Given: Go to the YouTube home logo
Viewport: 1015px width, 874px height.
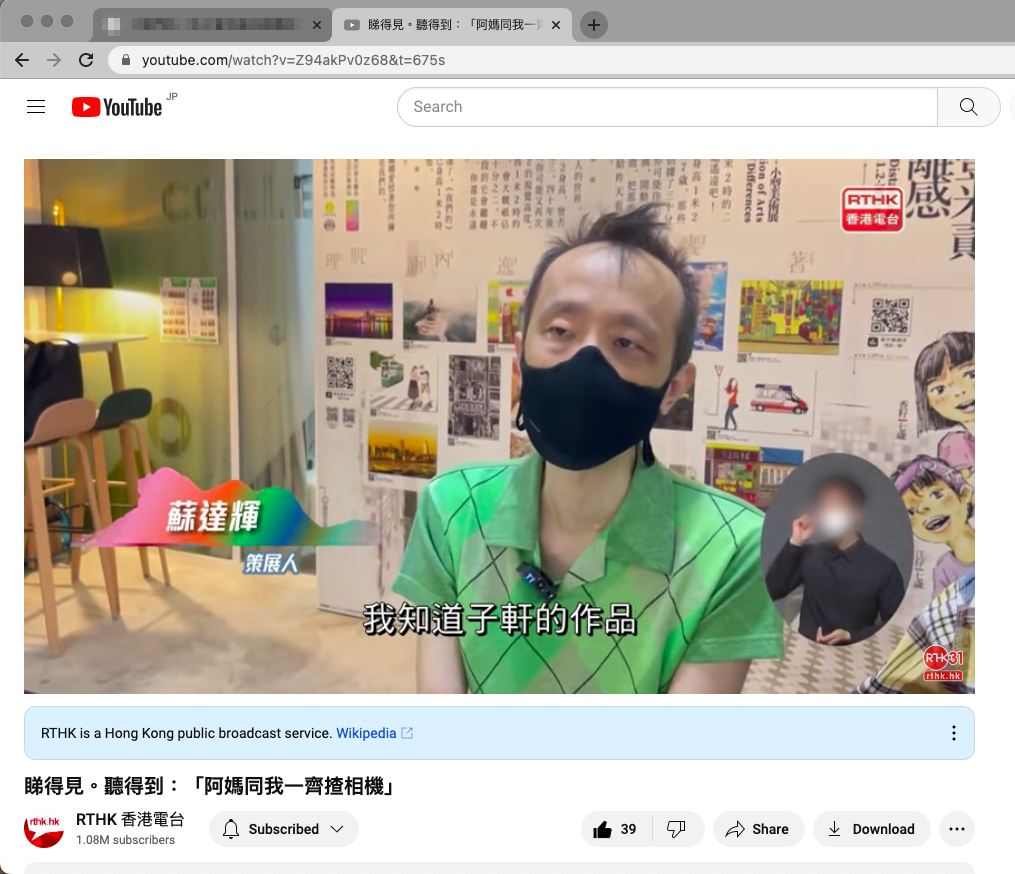Looking at the screenshot, I should pos(117,107).
